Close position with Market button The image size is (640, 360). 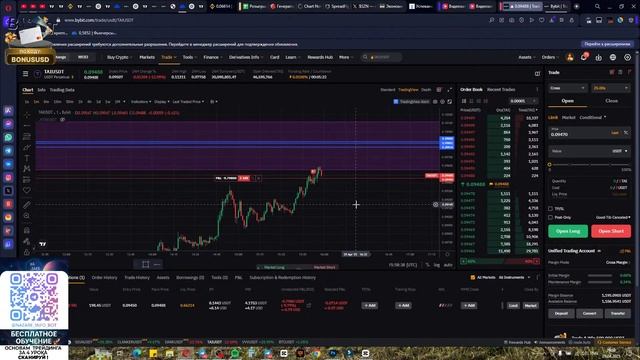pyautogui.click(x=530, y=305)
